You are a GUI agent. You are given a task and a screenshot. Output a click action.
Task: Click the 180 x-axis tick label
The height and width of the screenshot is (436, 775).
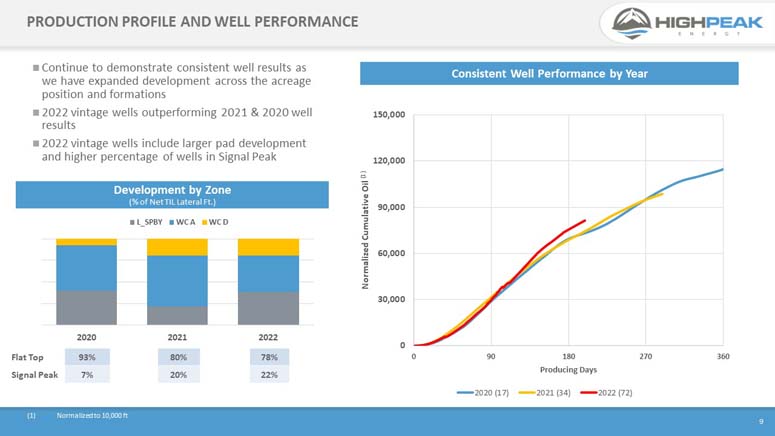(x=568, y=356)
